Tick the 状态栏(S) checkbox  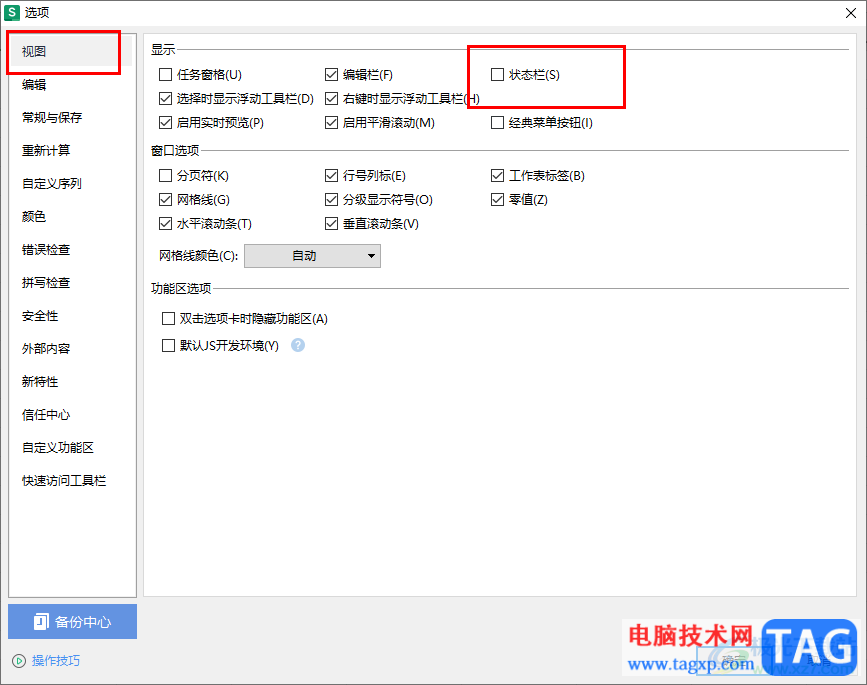tap(497, 75)
